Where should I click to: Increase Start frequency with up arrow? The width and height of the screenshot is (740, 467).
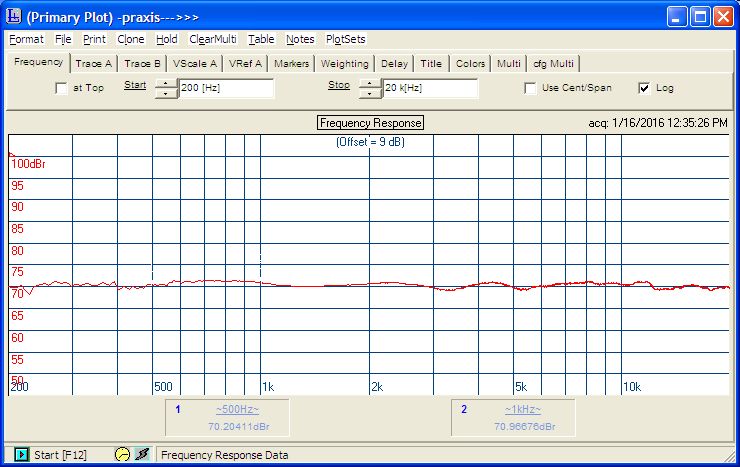tap(166, 83)
